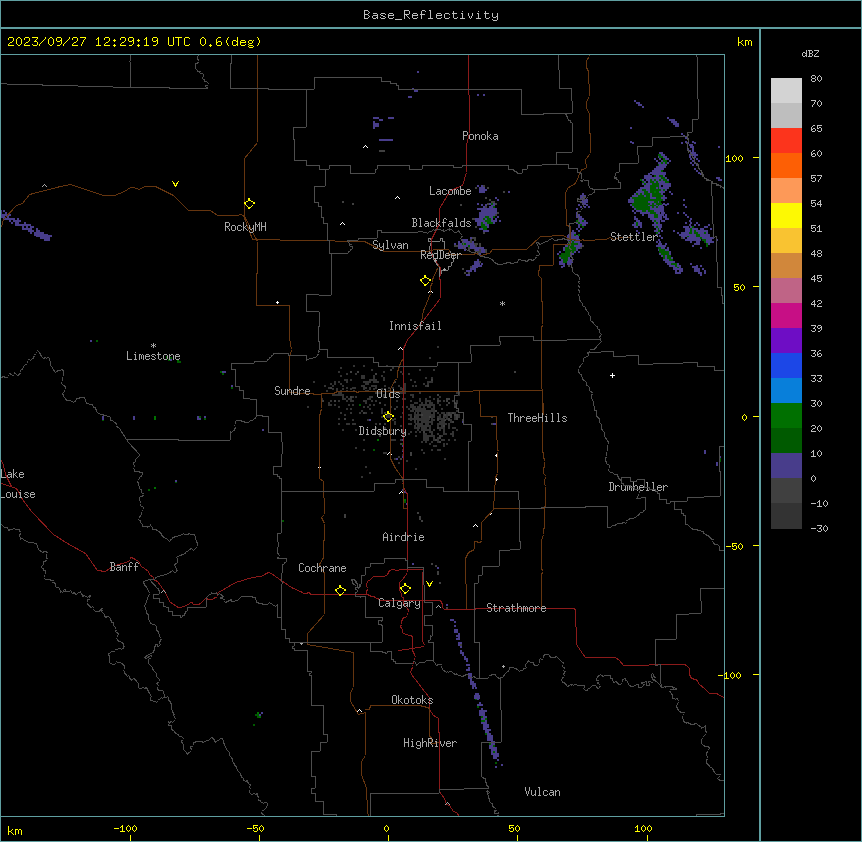Select the Lacombe city label
This screenshot has height=842, width=862.
450,191
